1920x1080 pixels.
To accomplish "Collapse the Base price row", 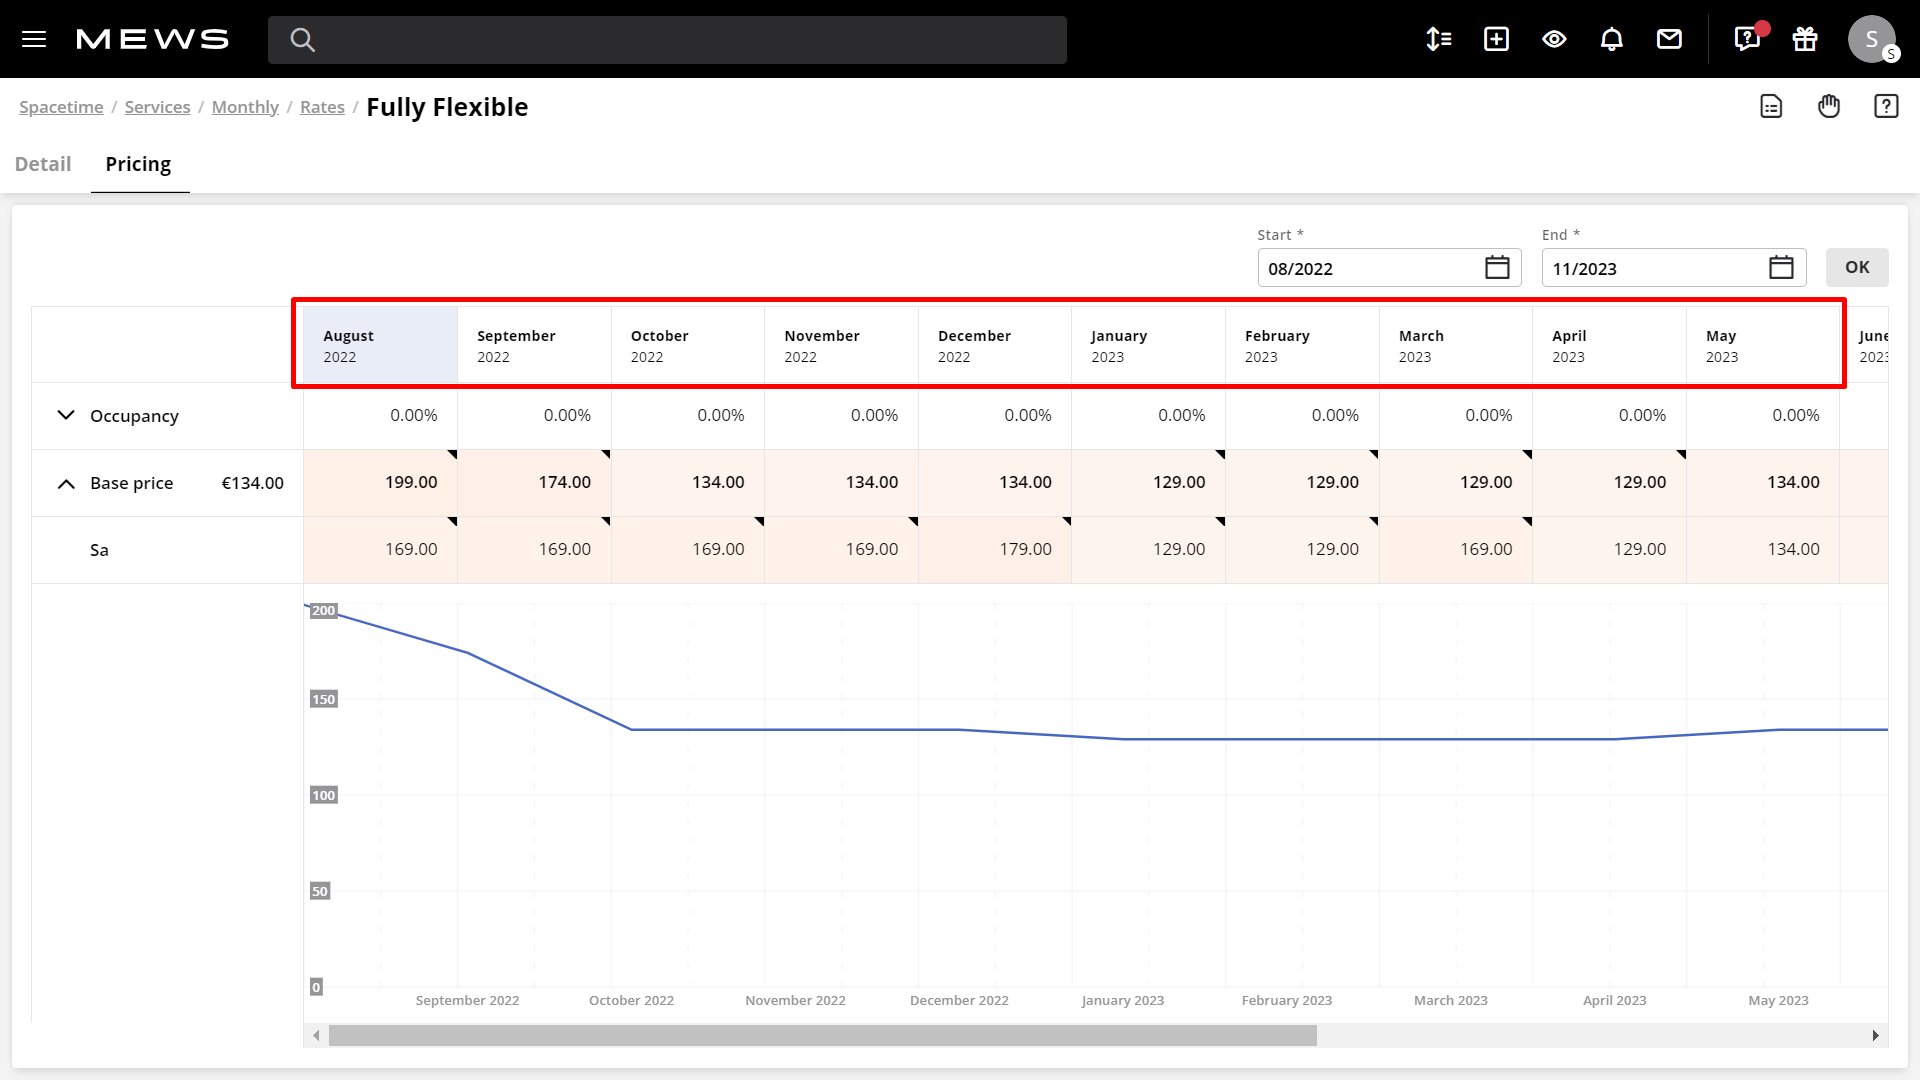I will point(65,484).
